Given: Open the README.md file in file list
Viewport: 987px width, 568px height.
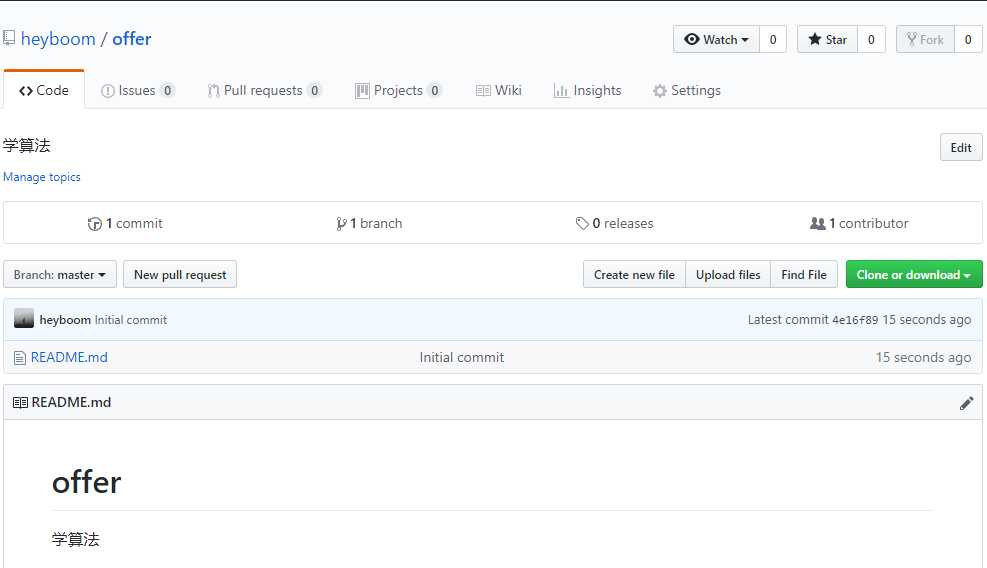Looking at the screenshot, I should pyautogui.click(x=69, y=357).
